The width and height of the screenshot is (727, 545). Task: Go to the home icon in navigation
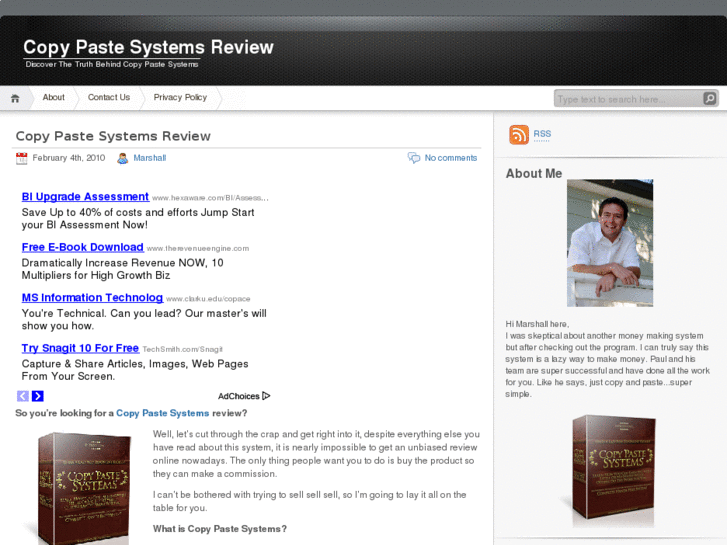click(15, 98)
